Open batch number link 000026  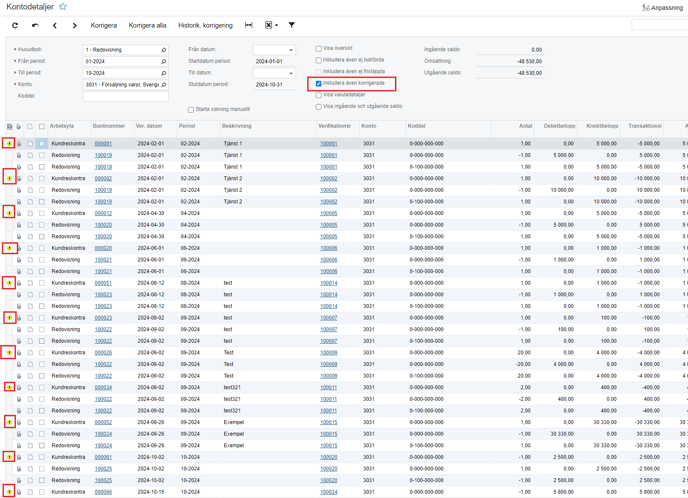pos(103,353)
